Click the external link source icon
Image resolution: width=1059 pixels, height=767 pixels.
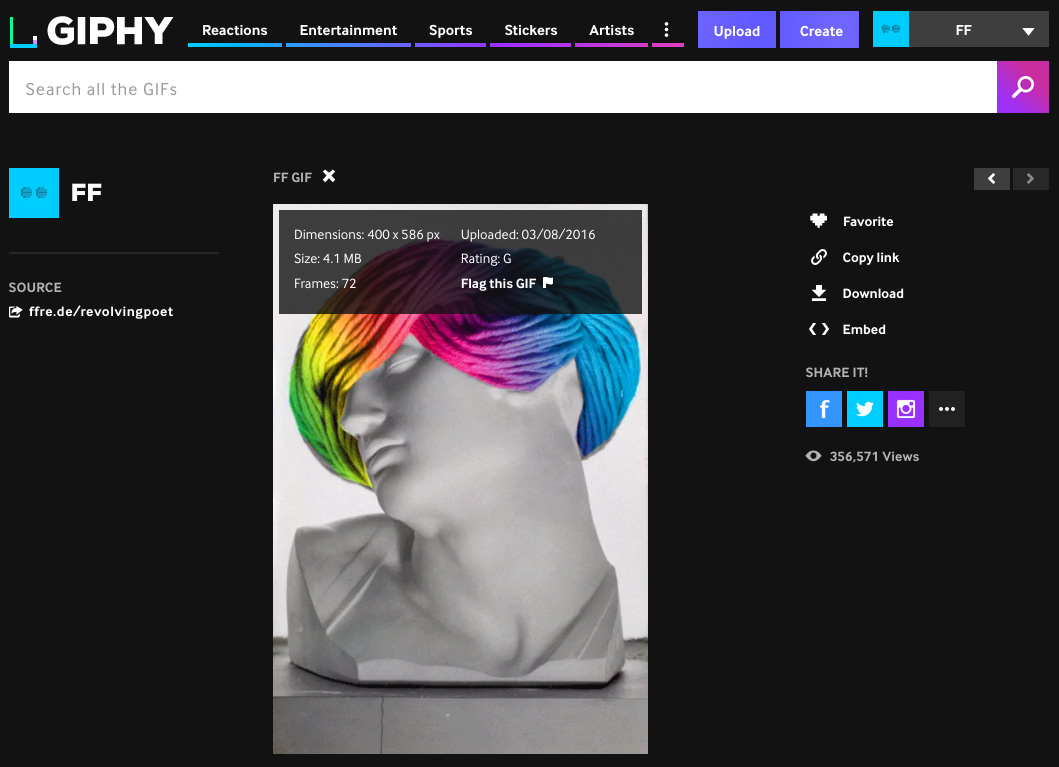(x=15, y=311)
